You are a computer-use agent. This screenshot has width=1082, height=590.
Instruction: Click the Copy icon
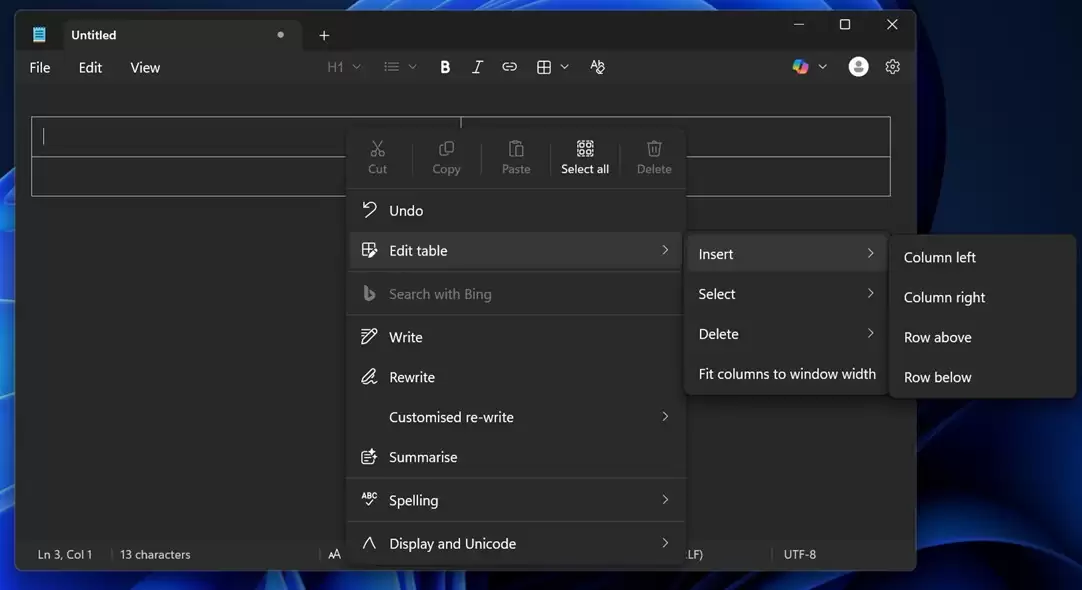click(446, 156)
